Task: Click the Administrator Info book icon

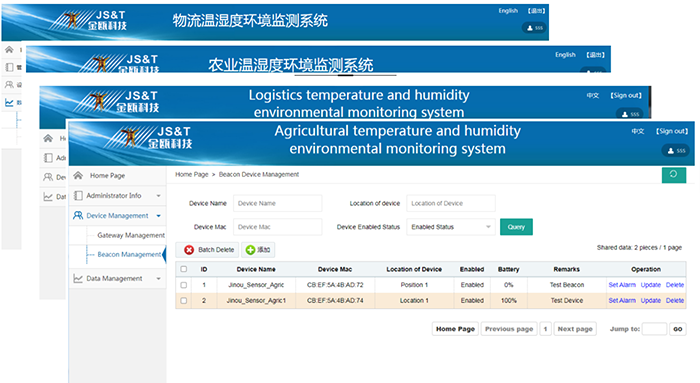Action: tap(78, 196)
